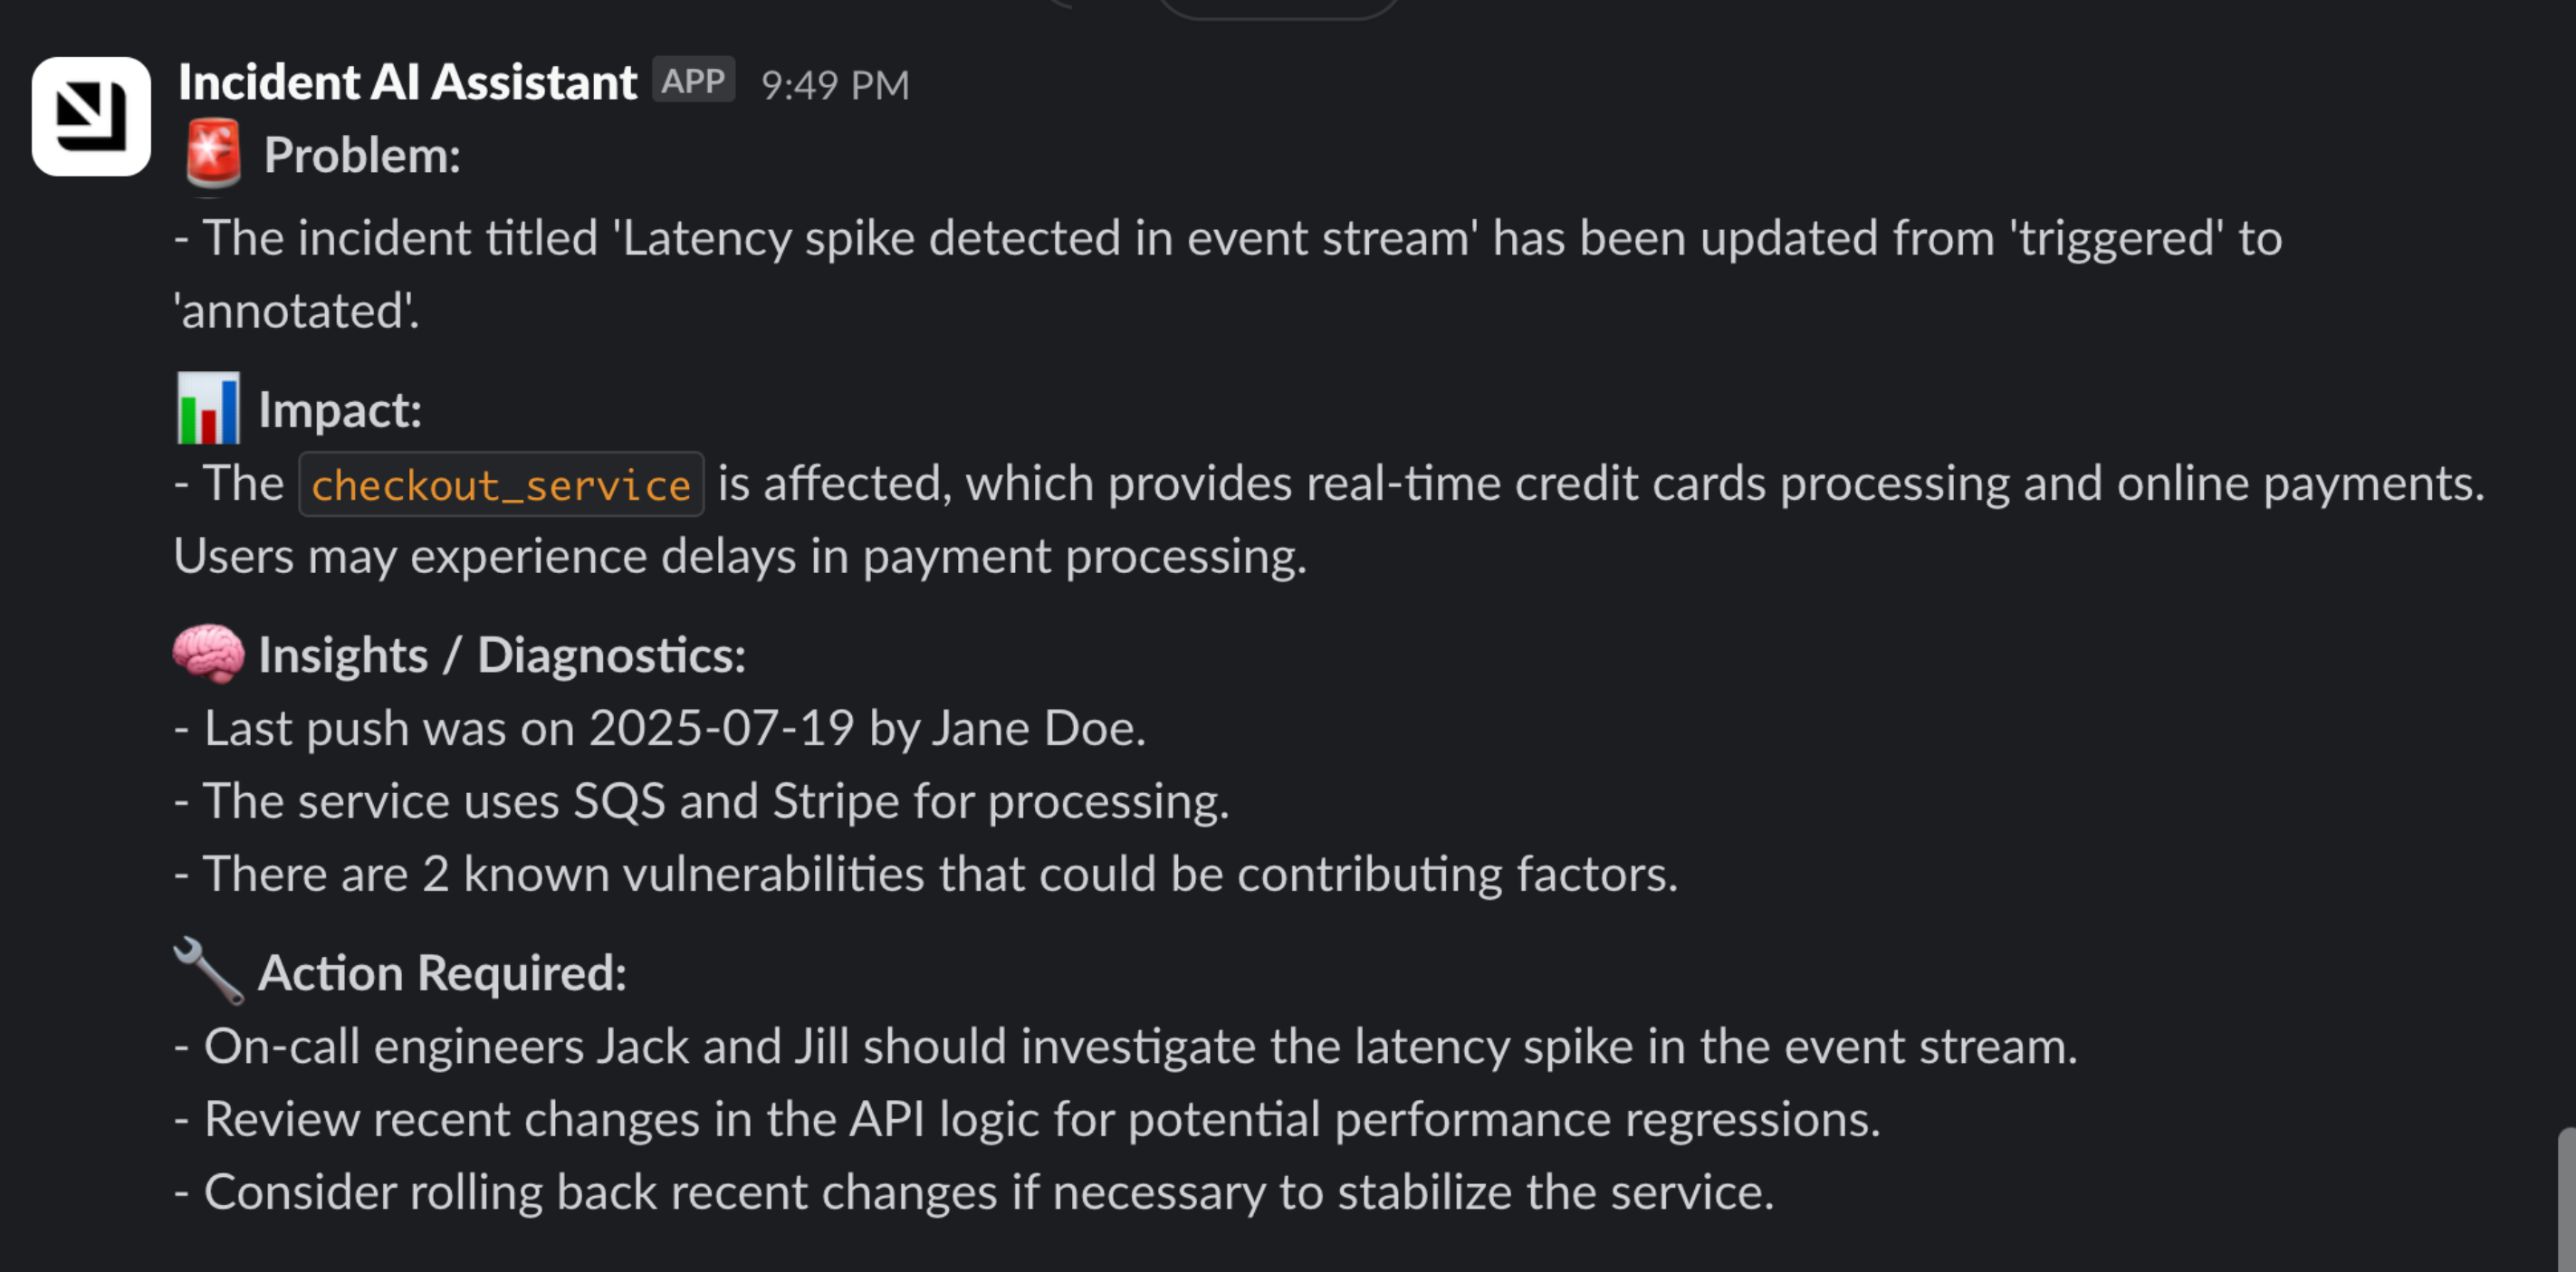Click the message area scrollbar

pos(2566,1200)
